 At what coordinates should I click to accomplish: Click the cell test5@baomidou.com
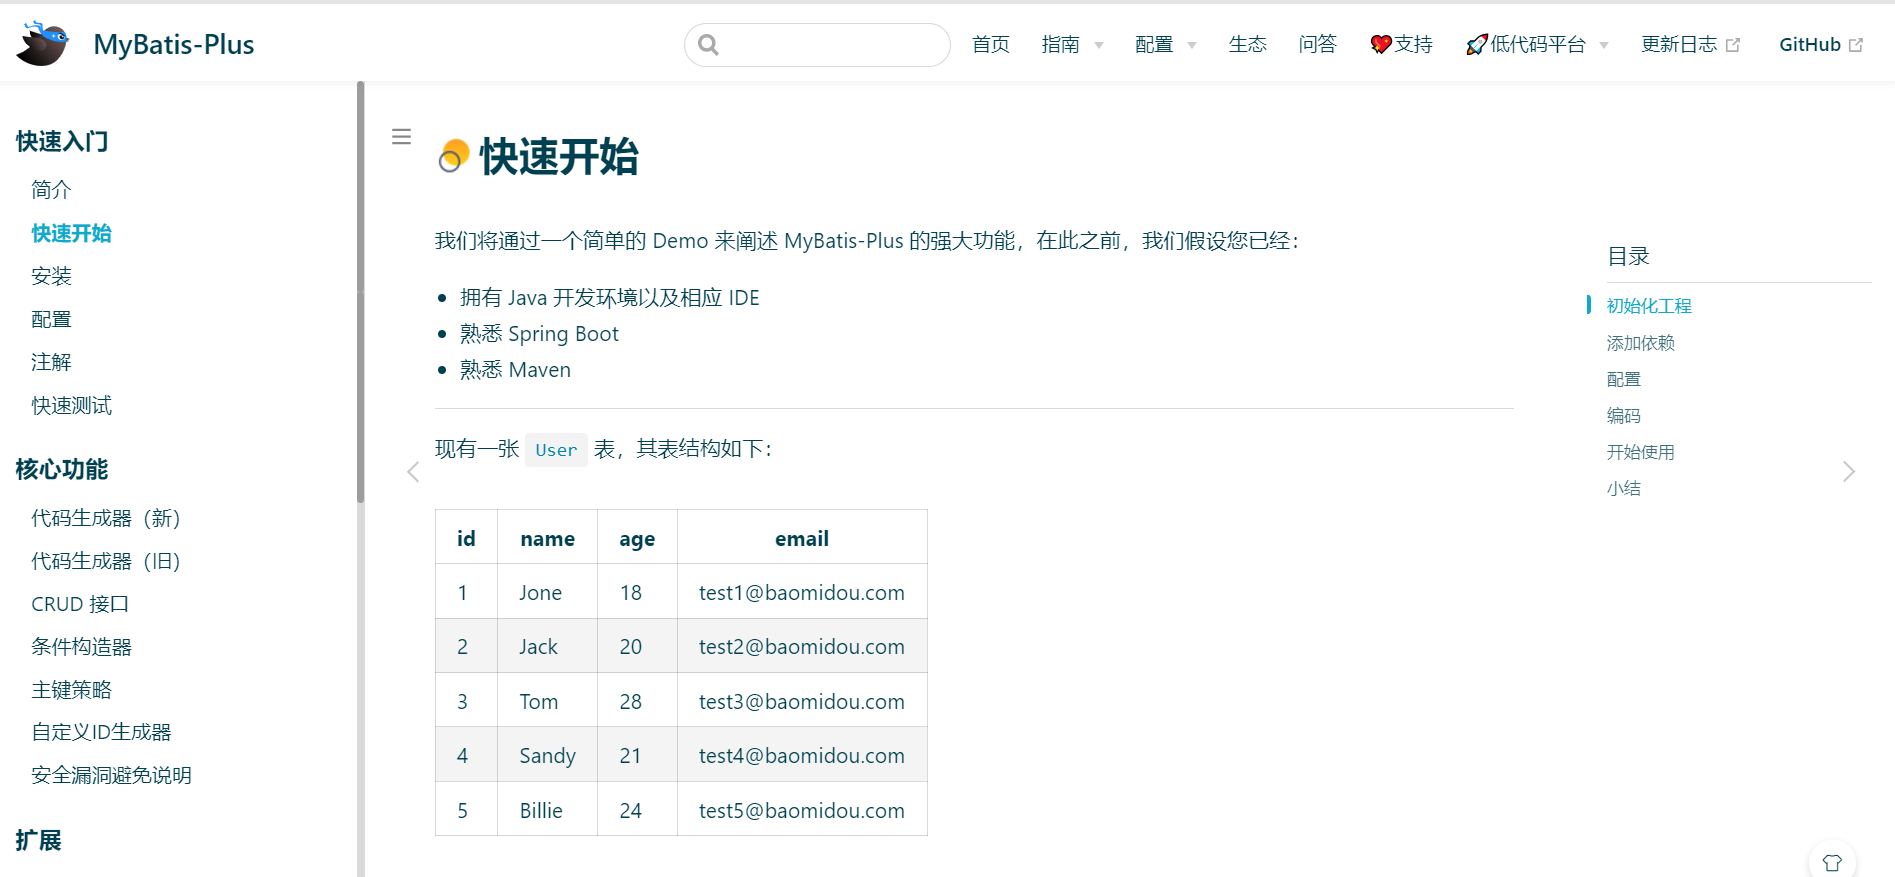point(802,810)
